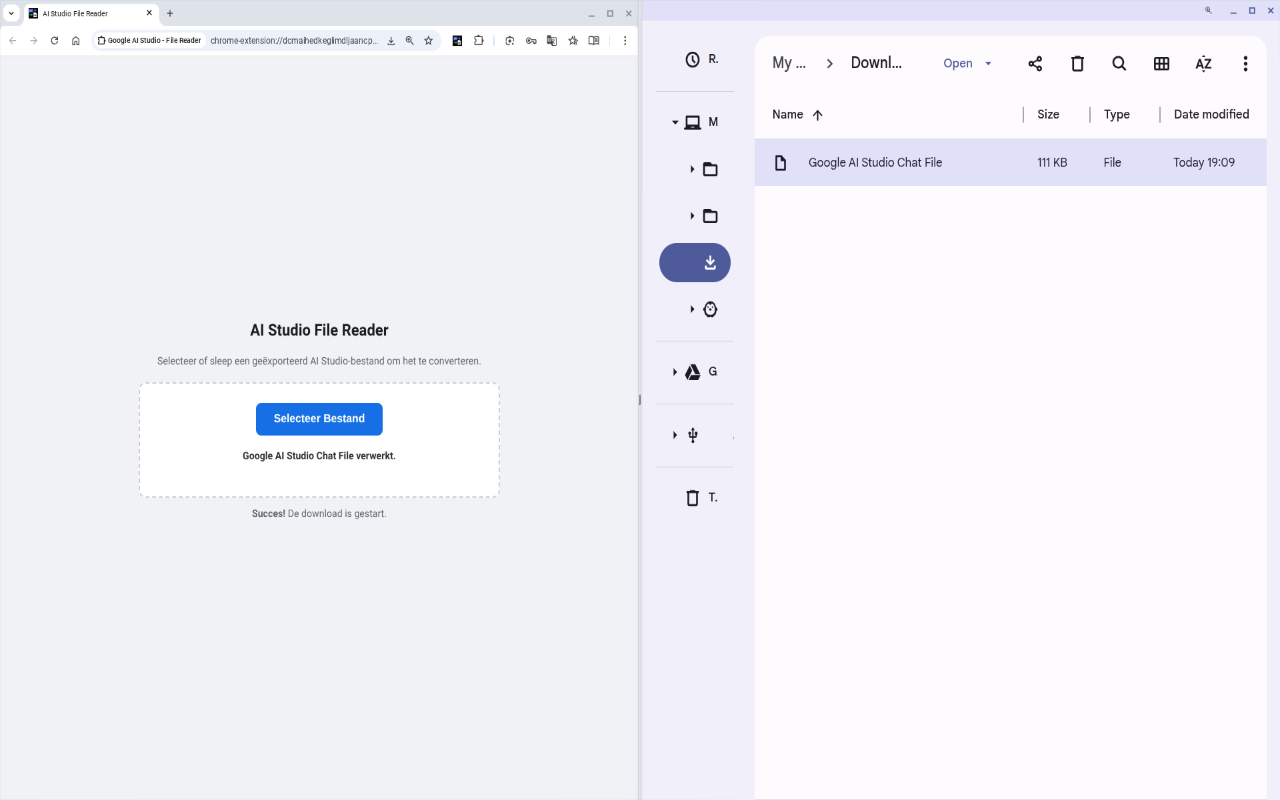Viewport: 1280px width, 800px height.
Task: Click the Open button in Files toolbar
Action: pyautogui.click(x=958, y=64)
